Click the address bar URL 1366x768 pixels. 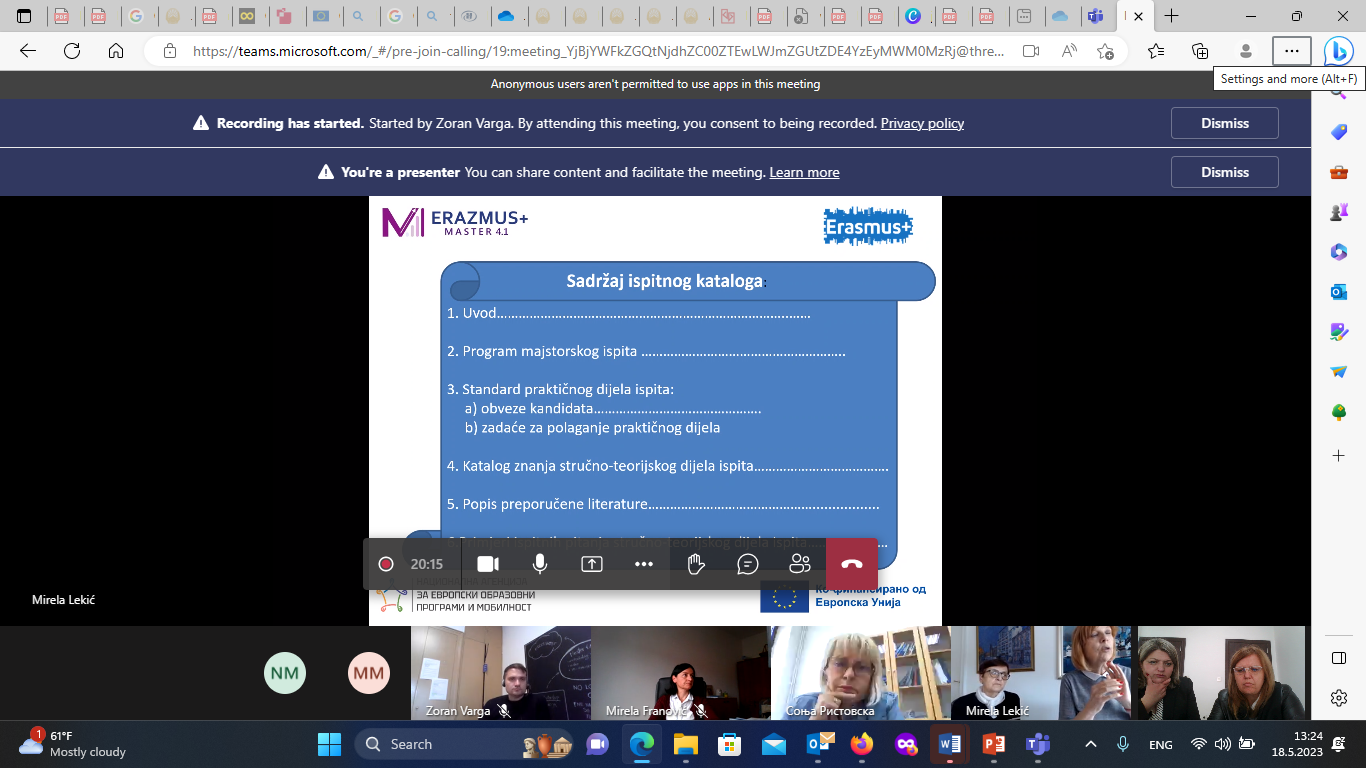point(597,51)
